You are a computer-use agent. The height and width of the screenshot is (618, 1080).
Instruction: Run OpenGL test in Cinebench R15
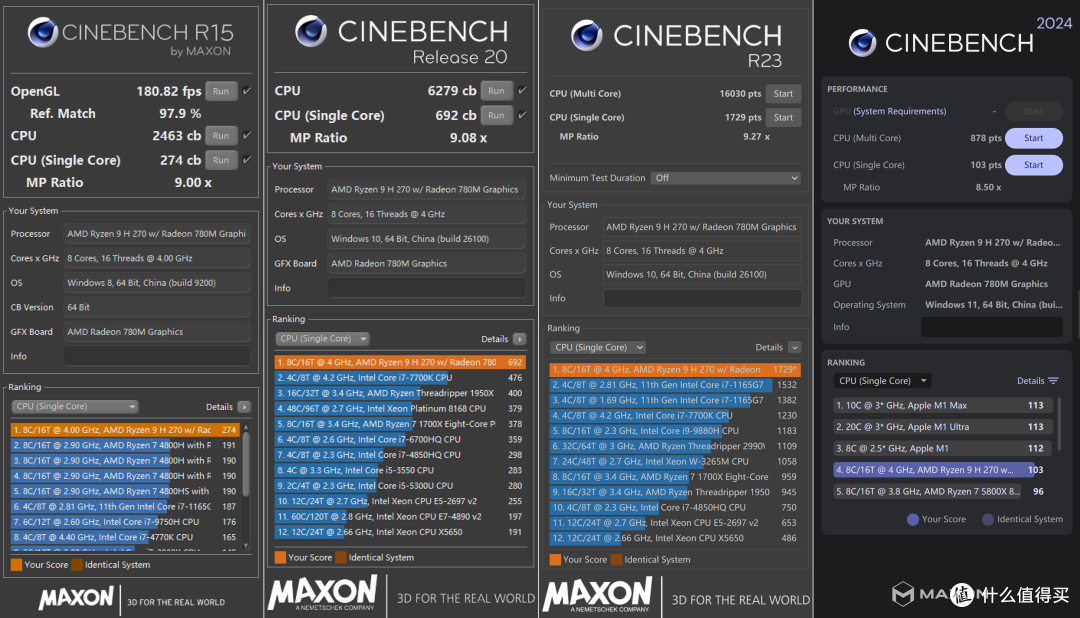tap(221, 91)
